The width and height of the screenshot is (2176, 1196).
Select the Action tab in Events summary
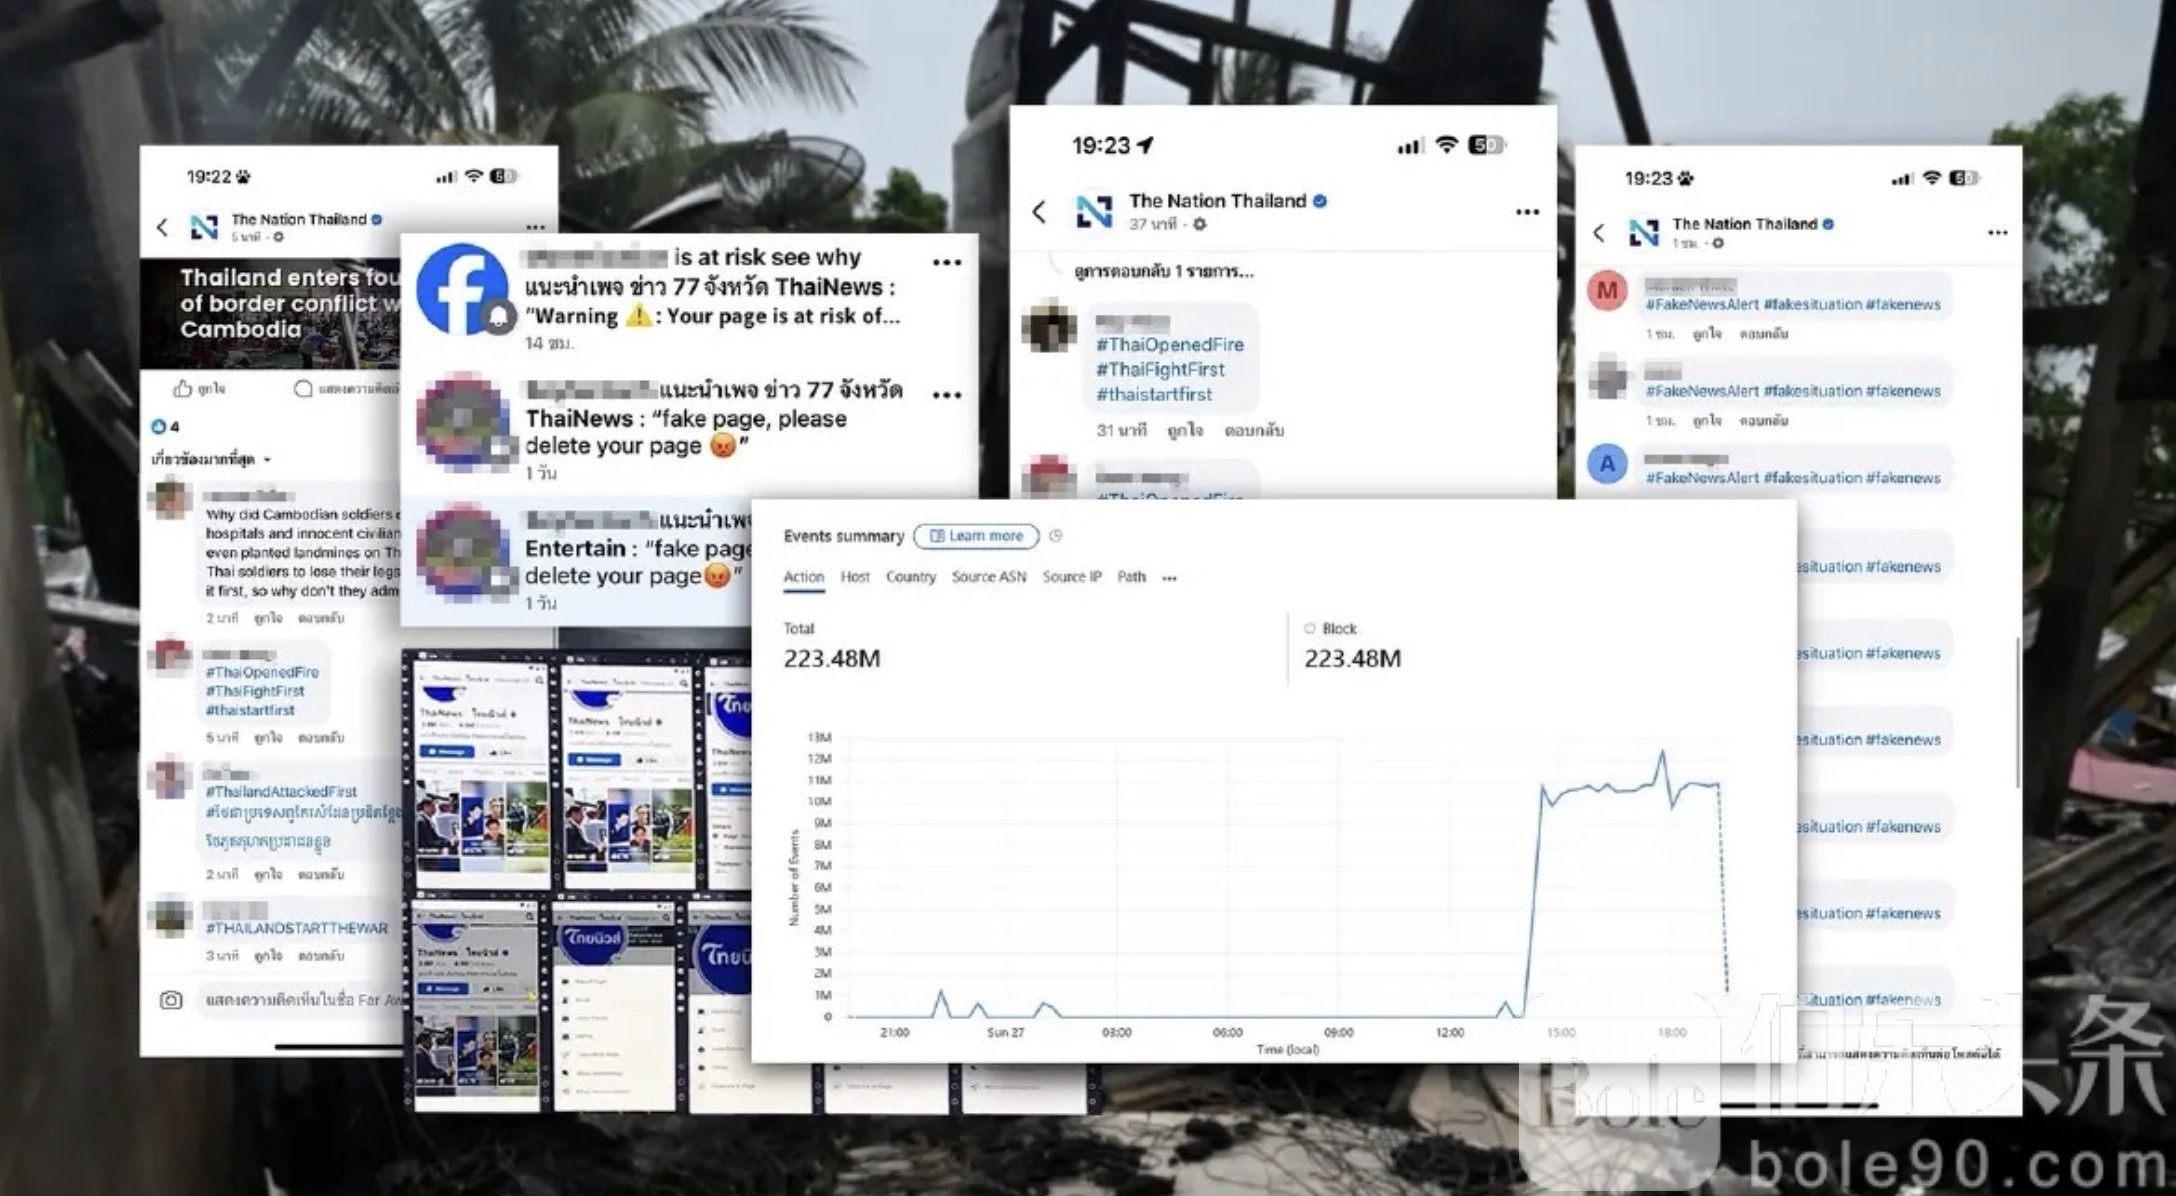pyautogui.click(x=804, y=577)
